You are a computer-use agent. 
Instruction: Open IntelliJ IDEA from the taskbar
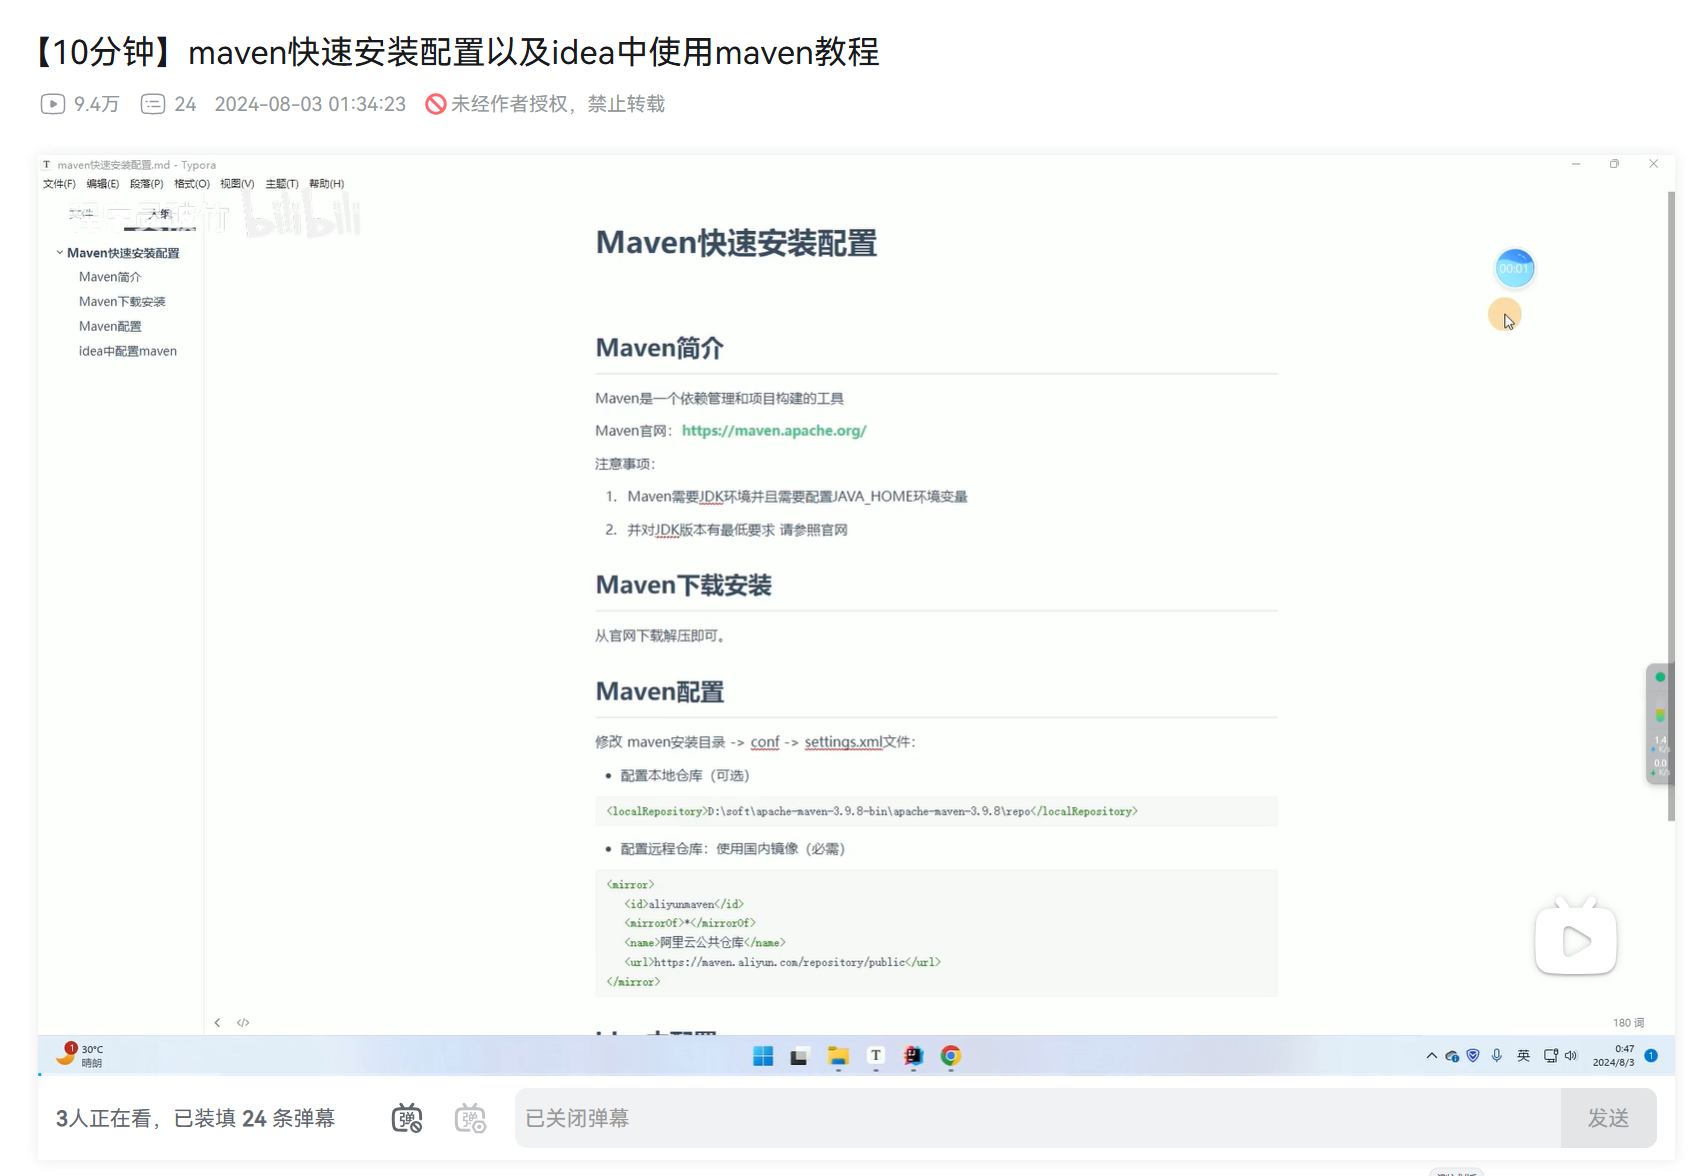tap(913, 1056)
